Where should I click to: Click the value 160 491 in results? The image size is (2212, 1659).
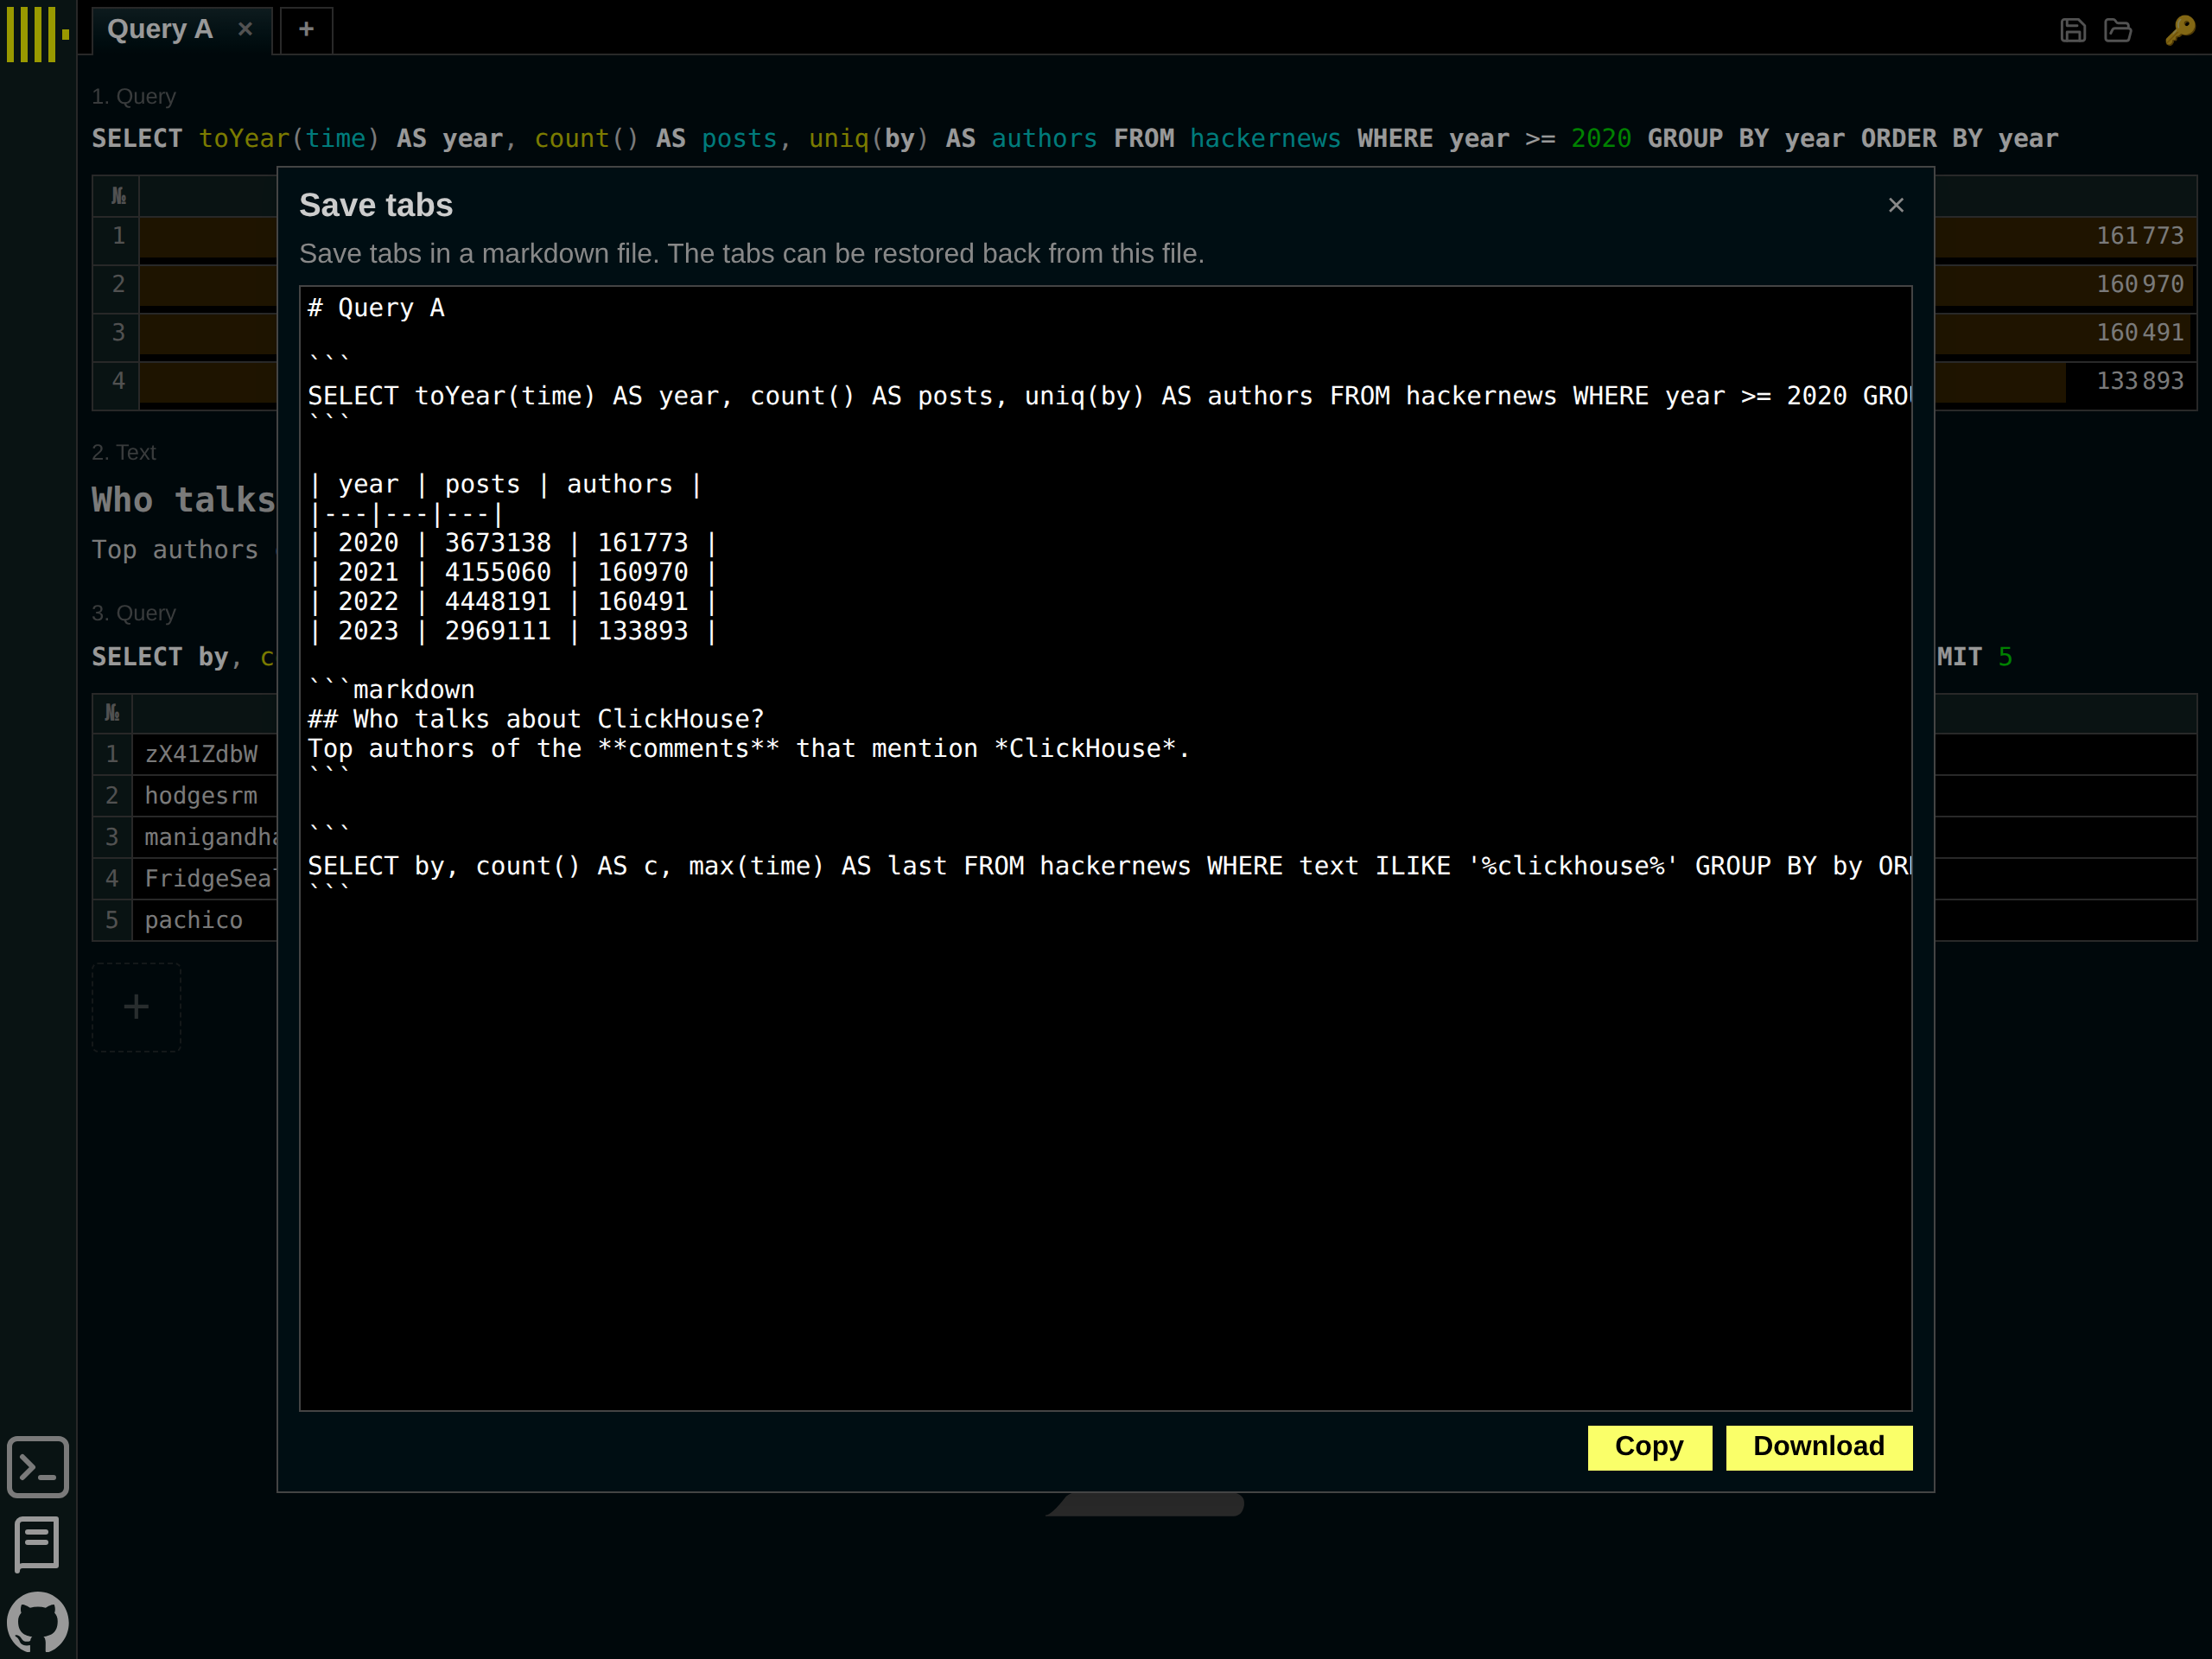[2139, 332]
